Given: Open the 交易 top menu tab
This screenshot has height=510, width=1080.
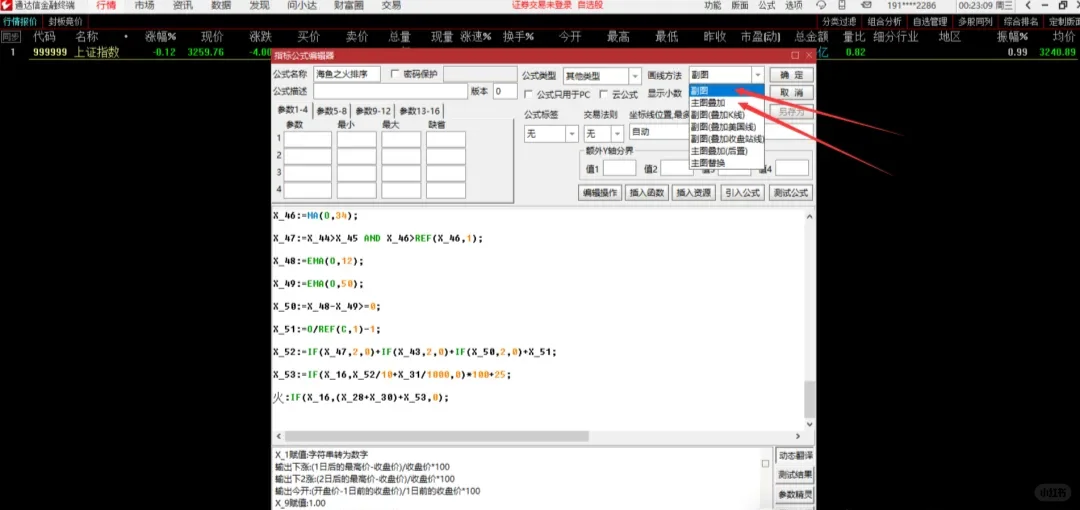Looking at the screenshot, I should point(391,6).
